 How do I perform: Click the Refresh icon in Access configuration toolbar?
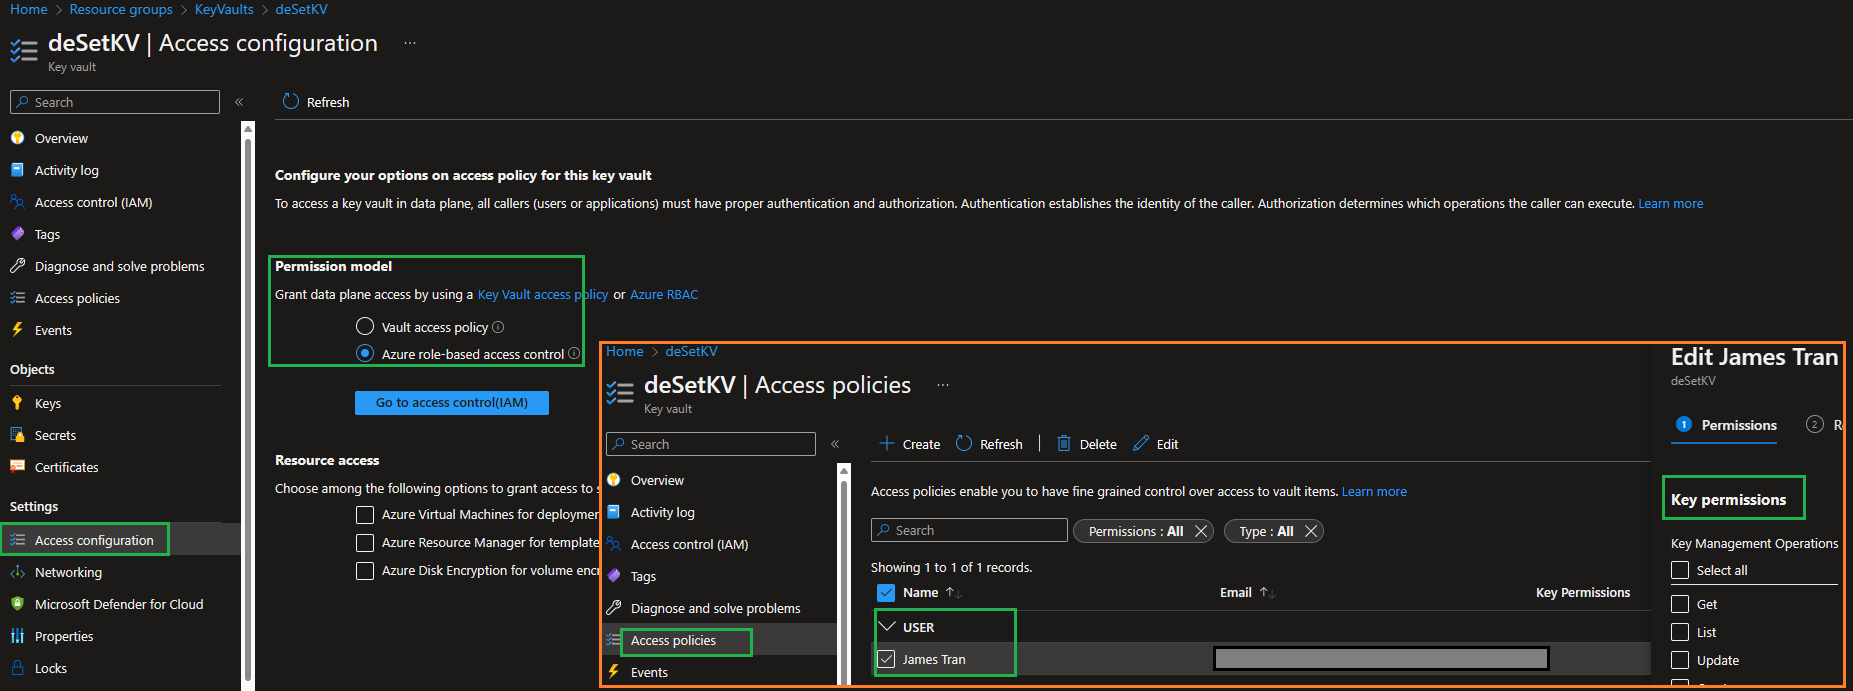click(x=291, y=102)
